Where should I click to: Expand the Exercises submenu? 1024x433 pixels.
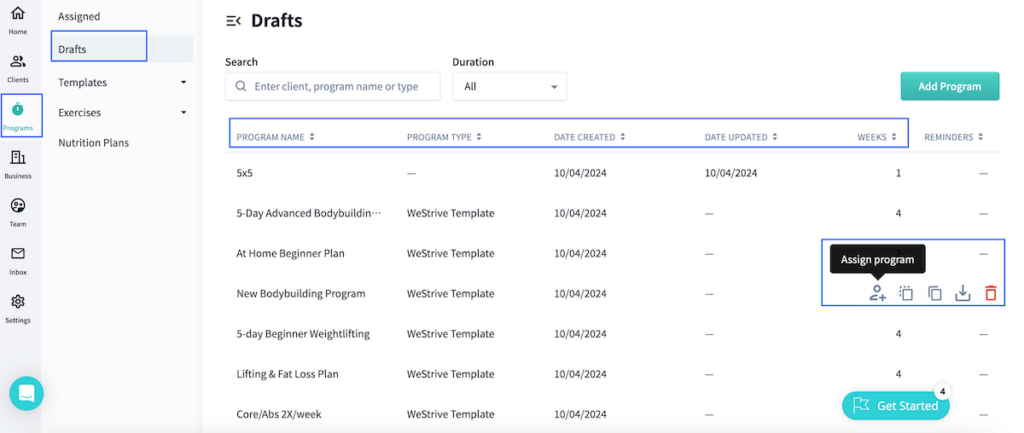183,113
